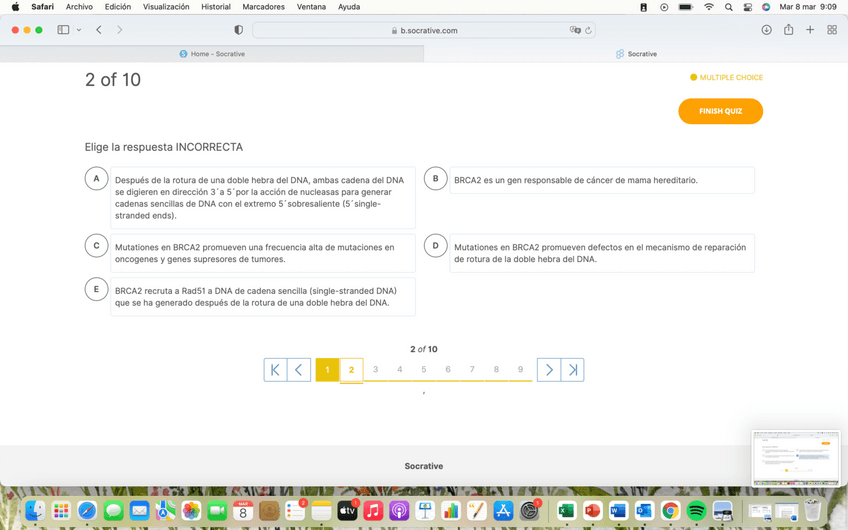The height and width of the screenshot is (530, 848).
Task: Click the Wi-Fi status icon
Action: click(709, 7)
